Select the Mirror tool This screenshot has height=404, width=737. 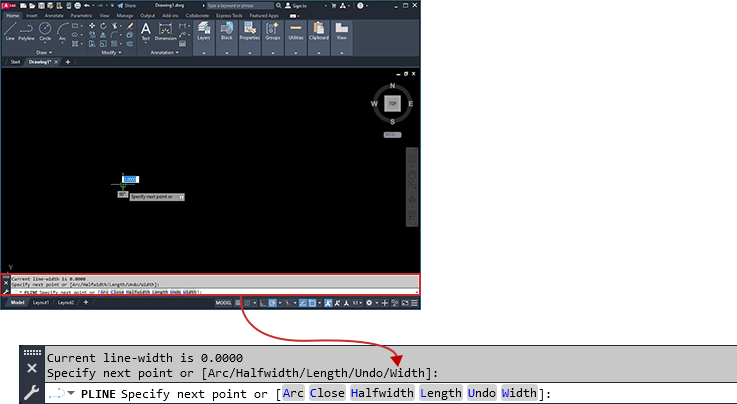(103, 35)
